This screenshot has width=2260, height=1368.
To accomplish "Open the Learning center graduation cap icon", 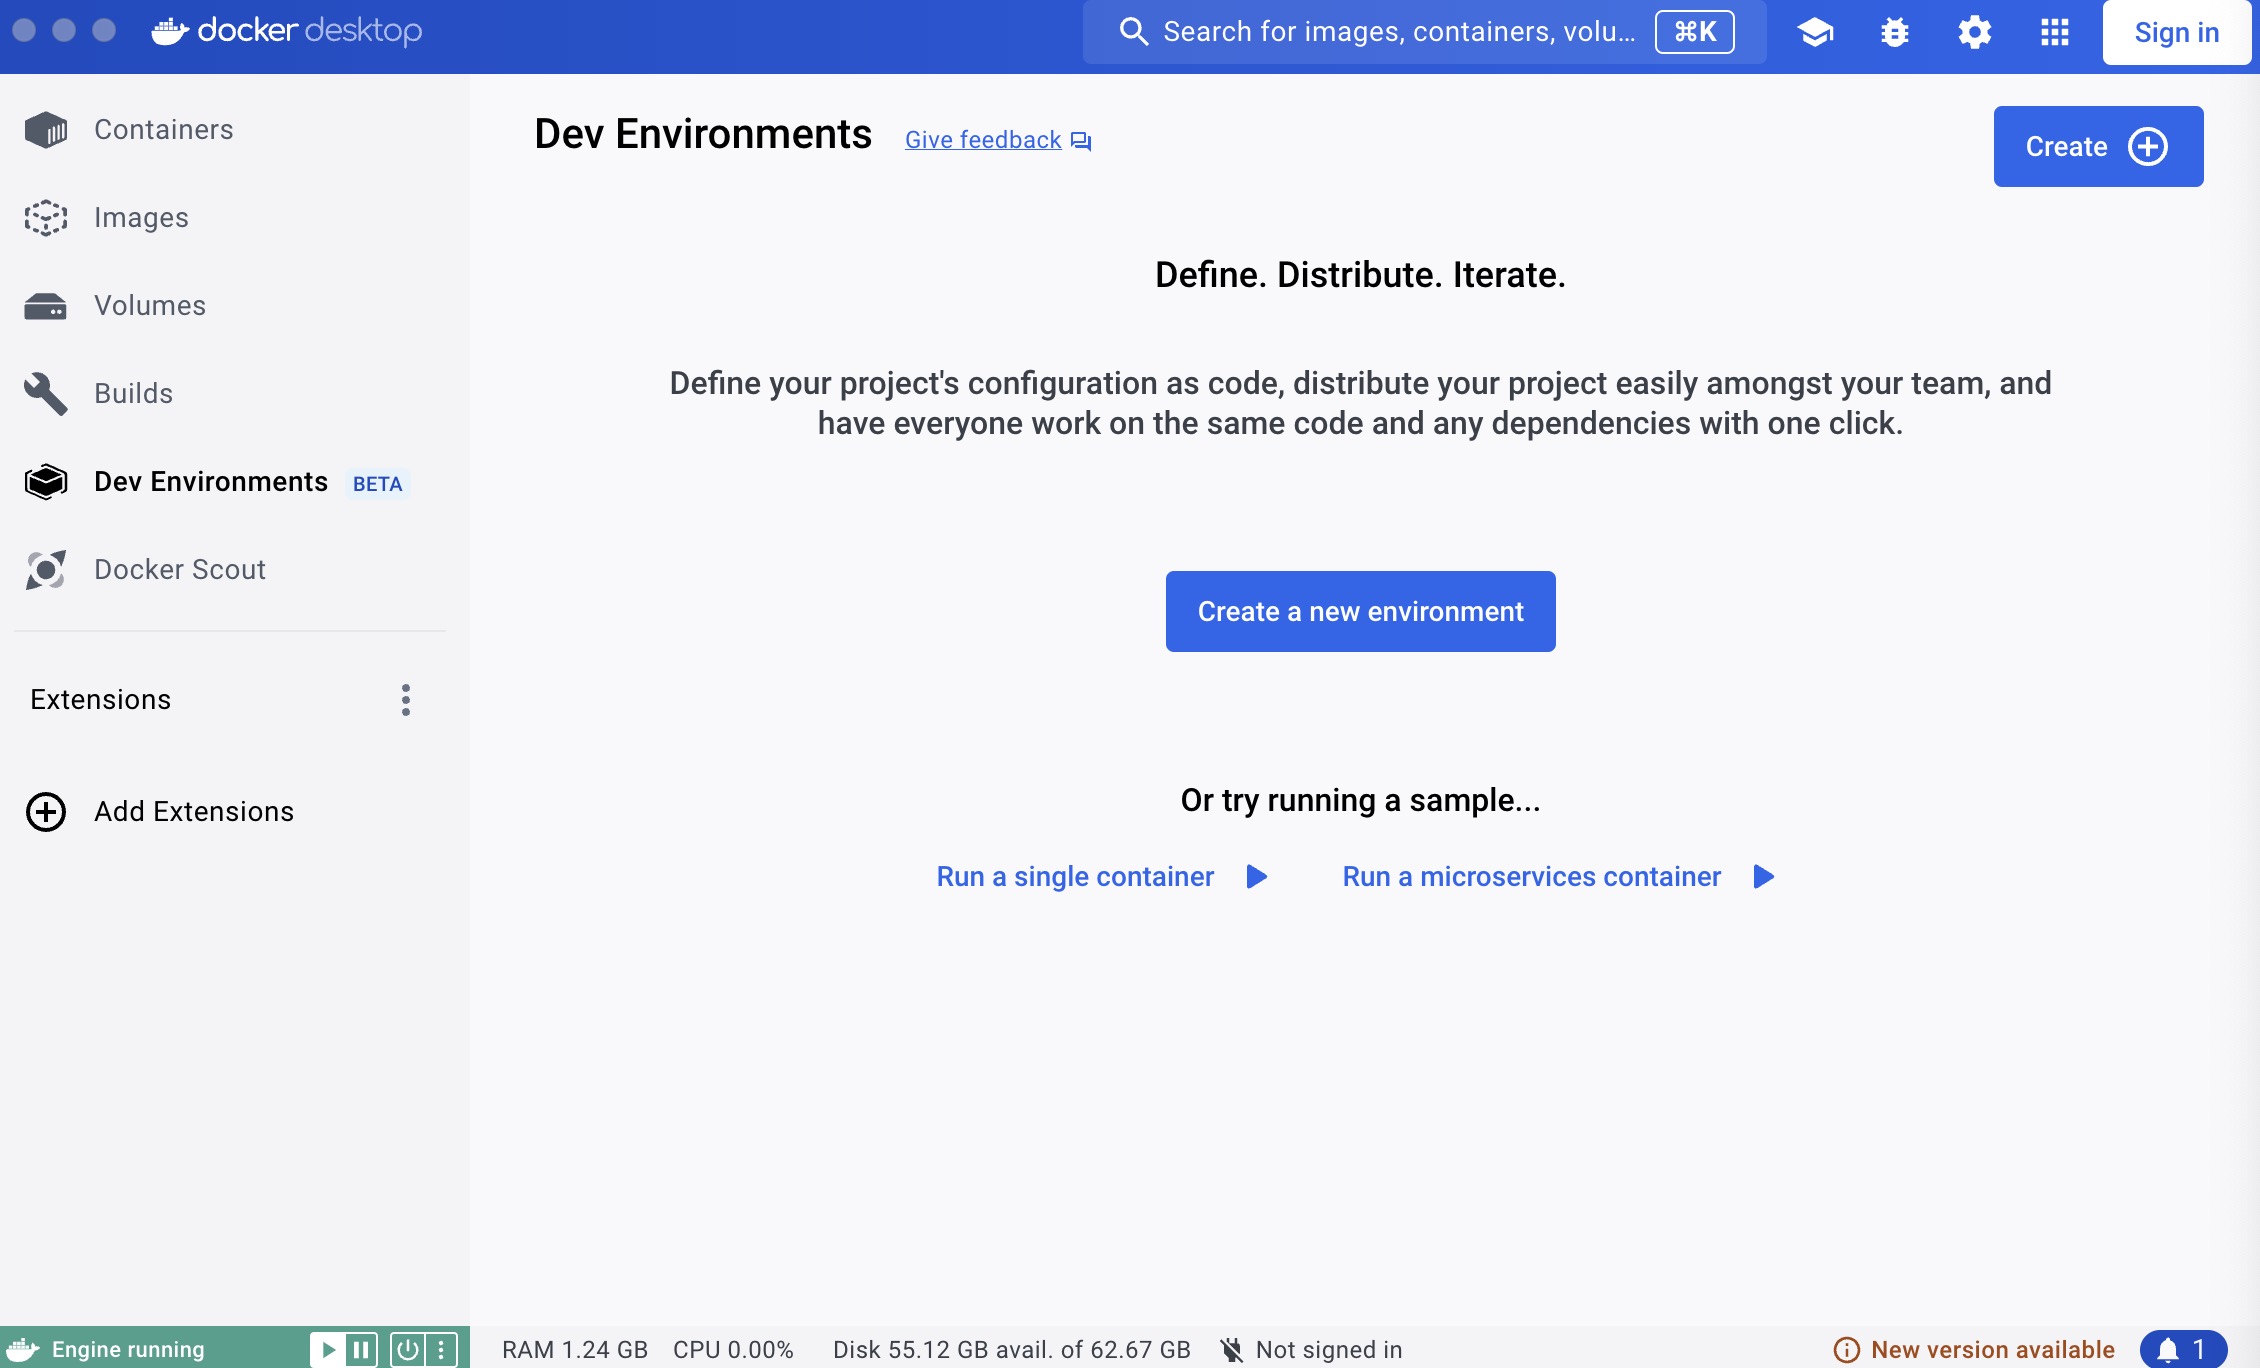I will [x=1815, y=32].
